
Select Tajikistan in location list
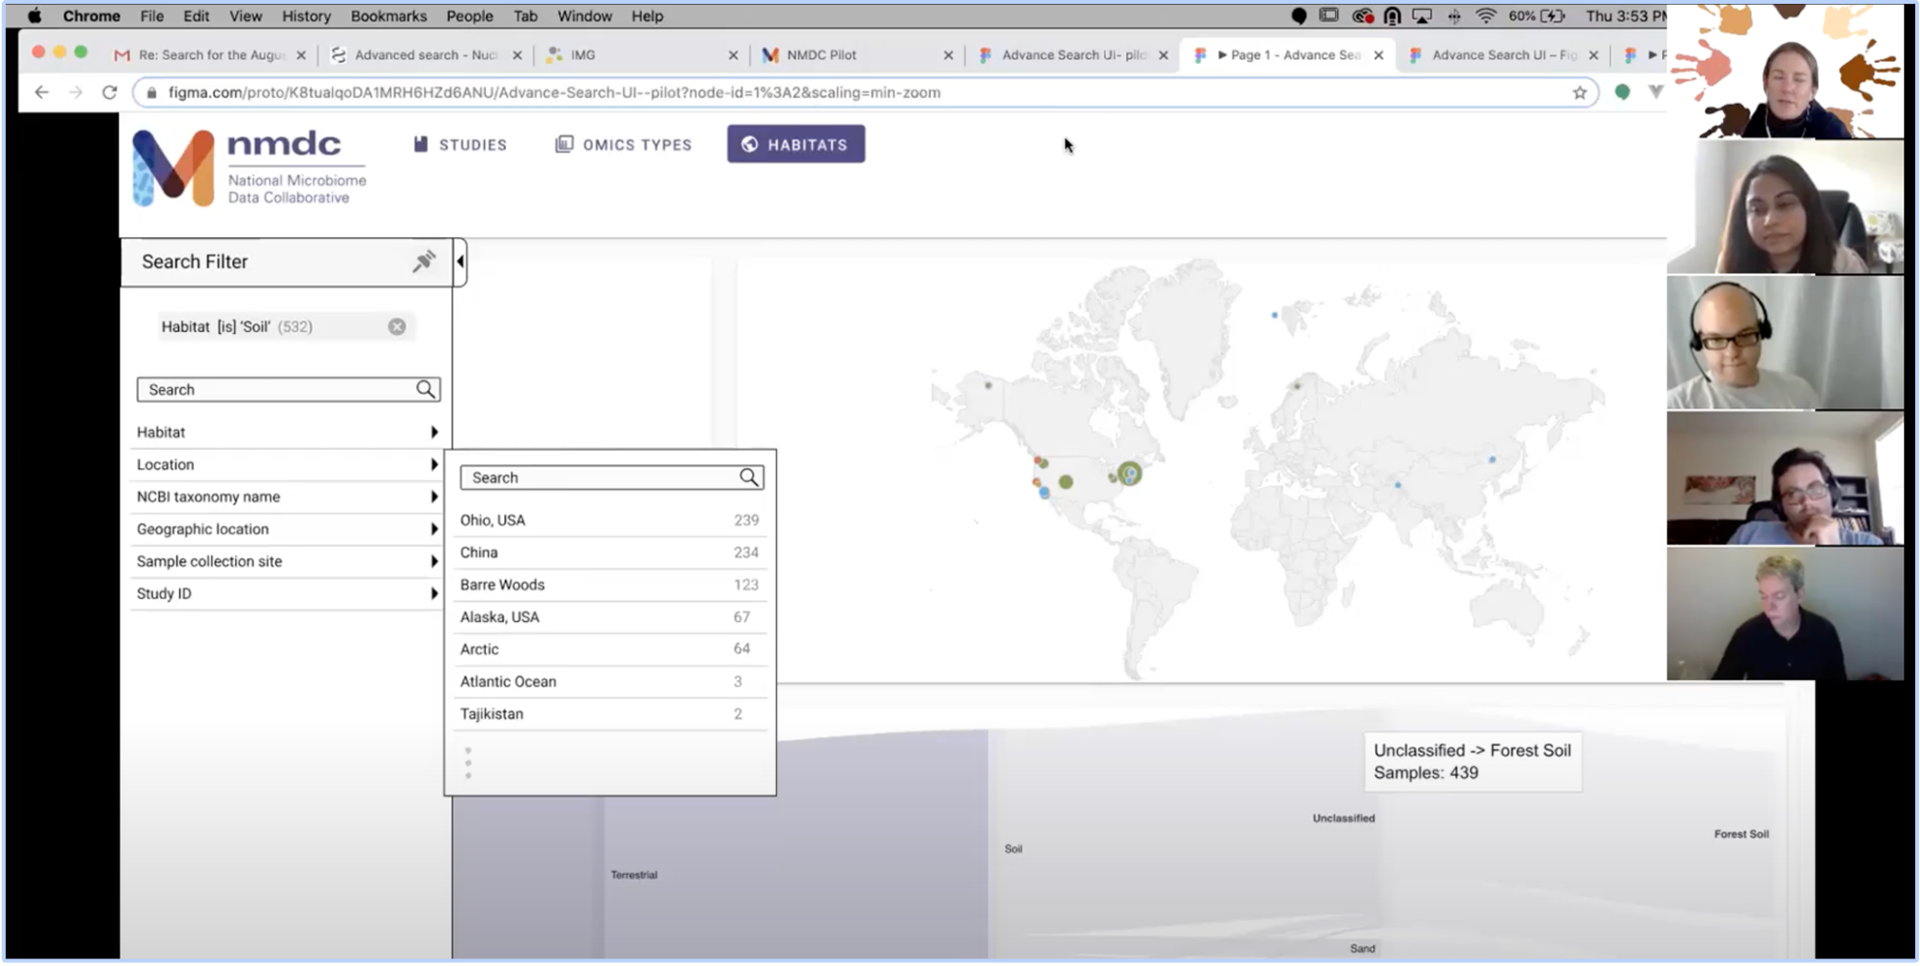pyautogui.click(x=610, y=714)
